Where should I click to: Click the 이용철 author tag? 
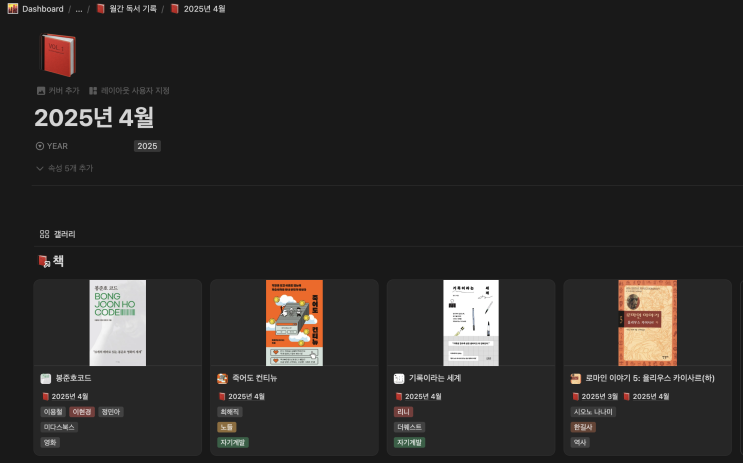point(53,412)
